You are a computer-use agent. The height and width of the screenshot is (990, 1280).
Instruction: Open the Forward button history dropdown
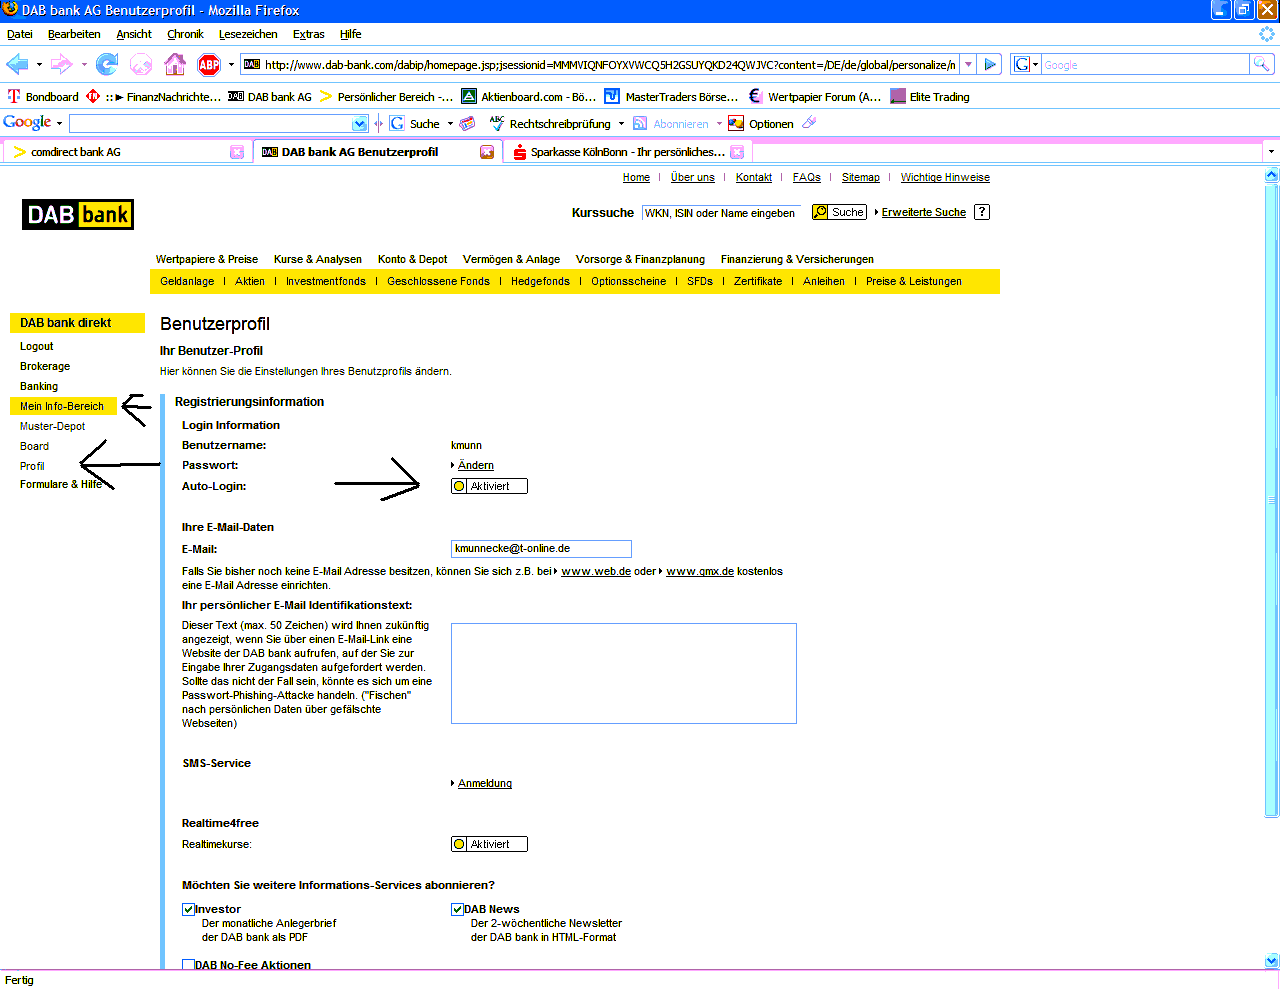point(84,65)
